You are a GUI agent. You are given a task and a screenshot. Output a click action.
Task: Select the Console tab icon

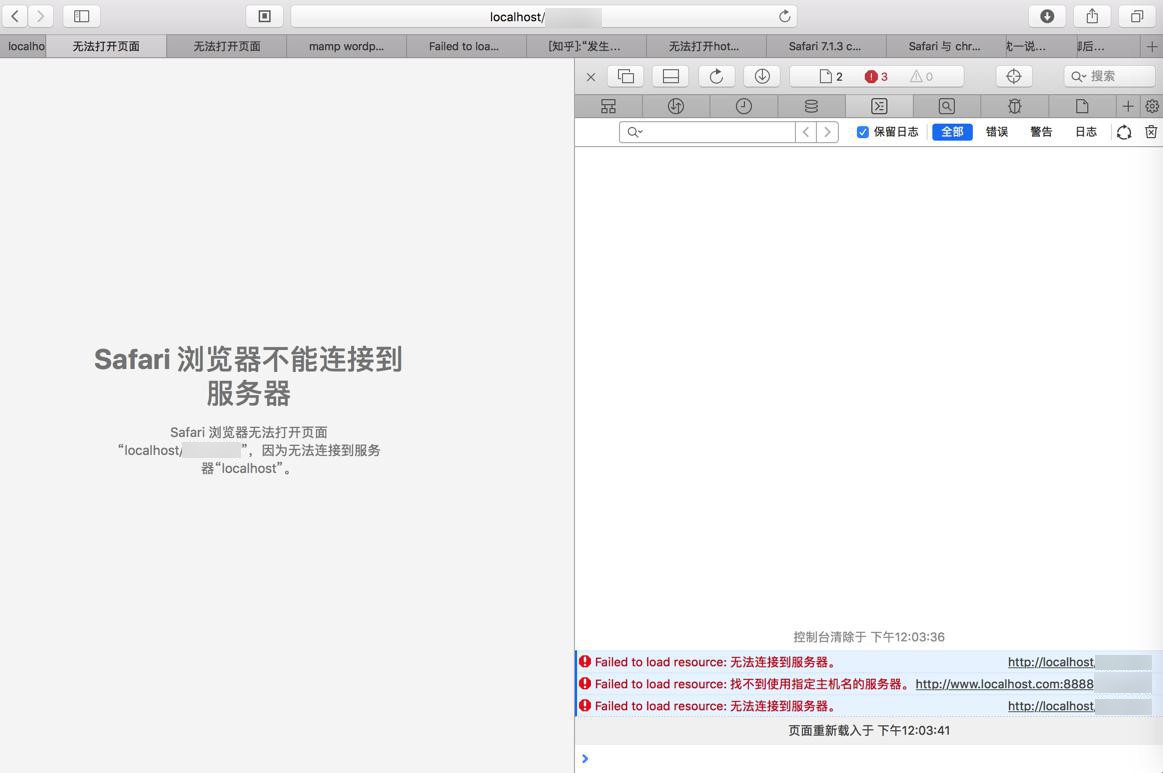(879, 106)
